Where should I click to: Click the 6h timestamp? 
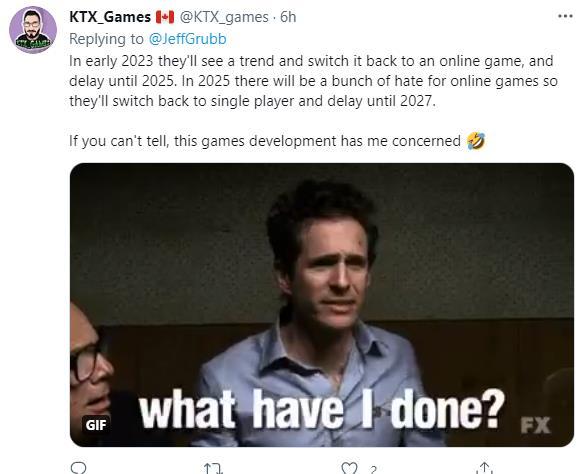(288, 17)
